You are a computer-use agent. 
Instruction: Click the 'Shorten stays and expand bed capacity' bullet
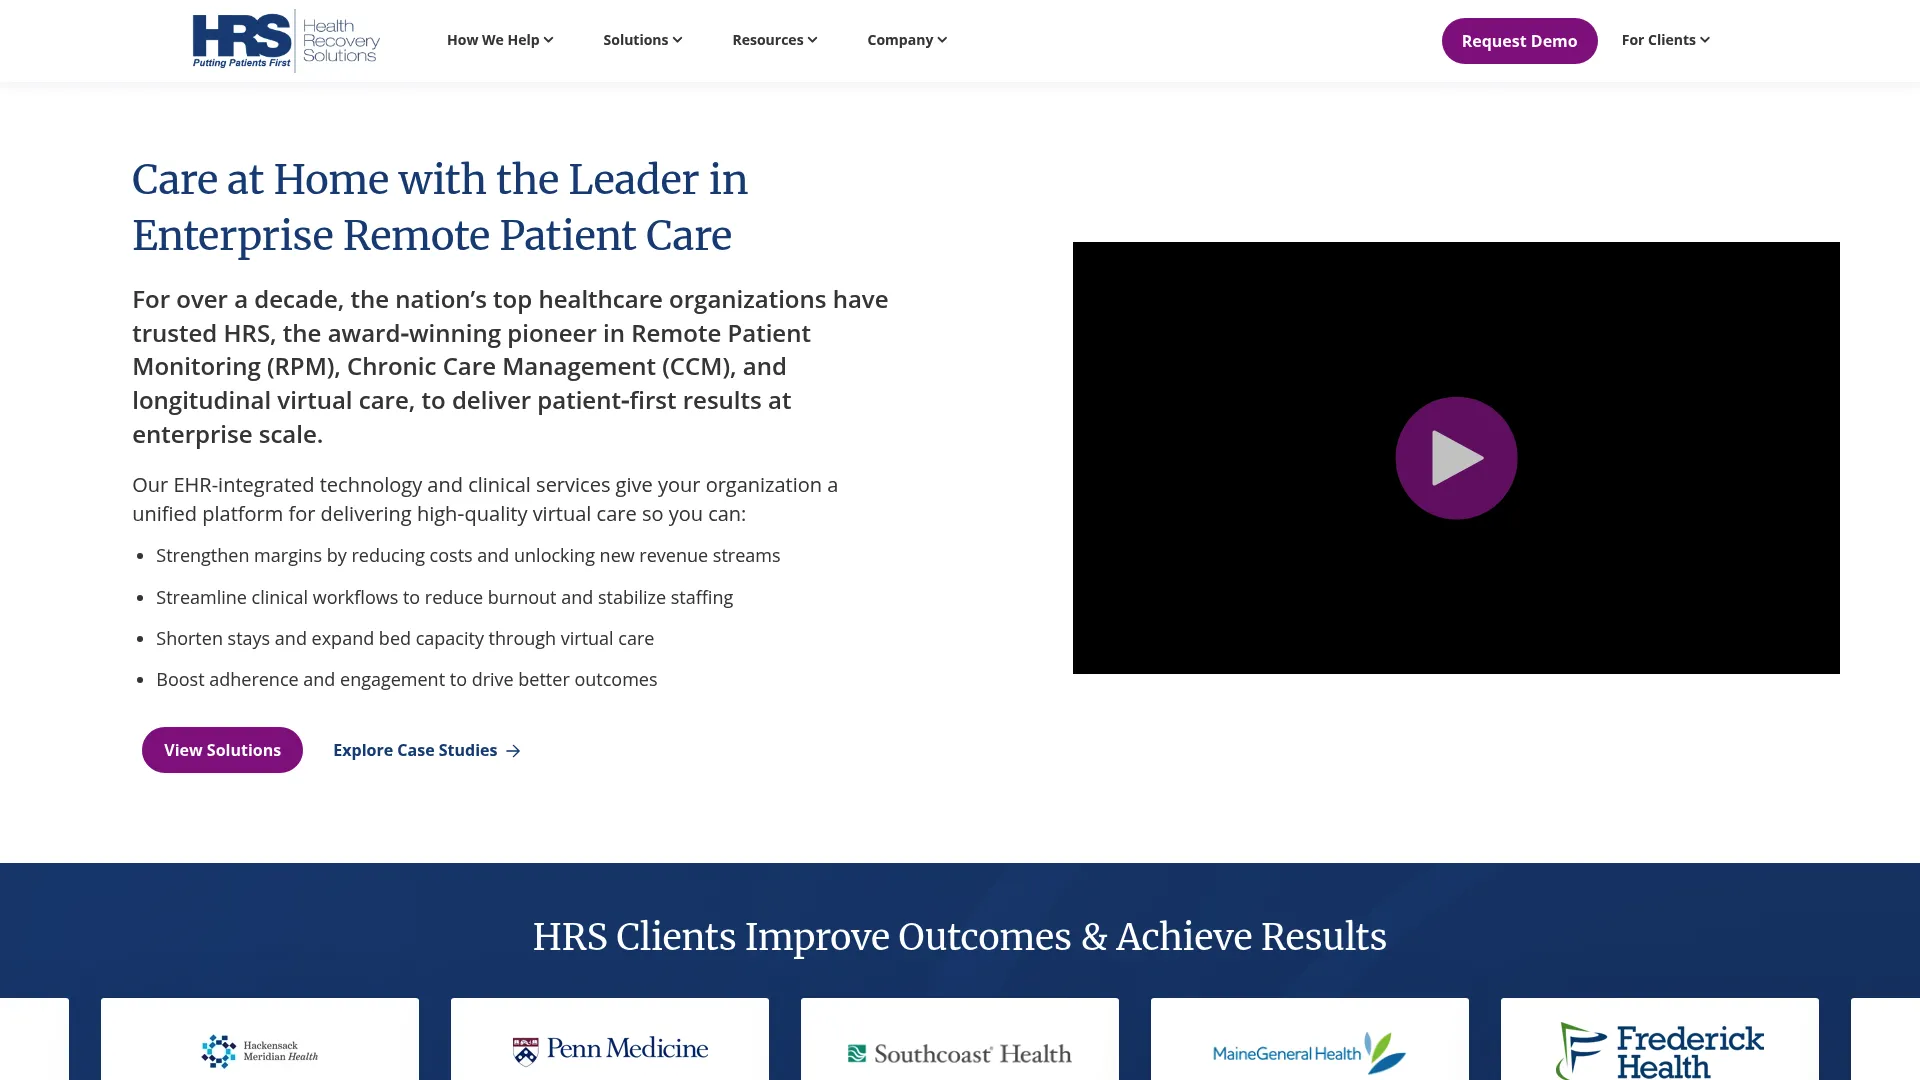(405, 638)
